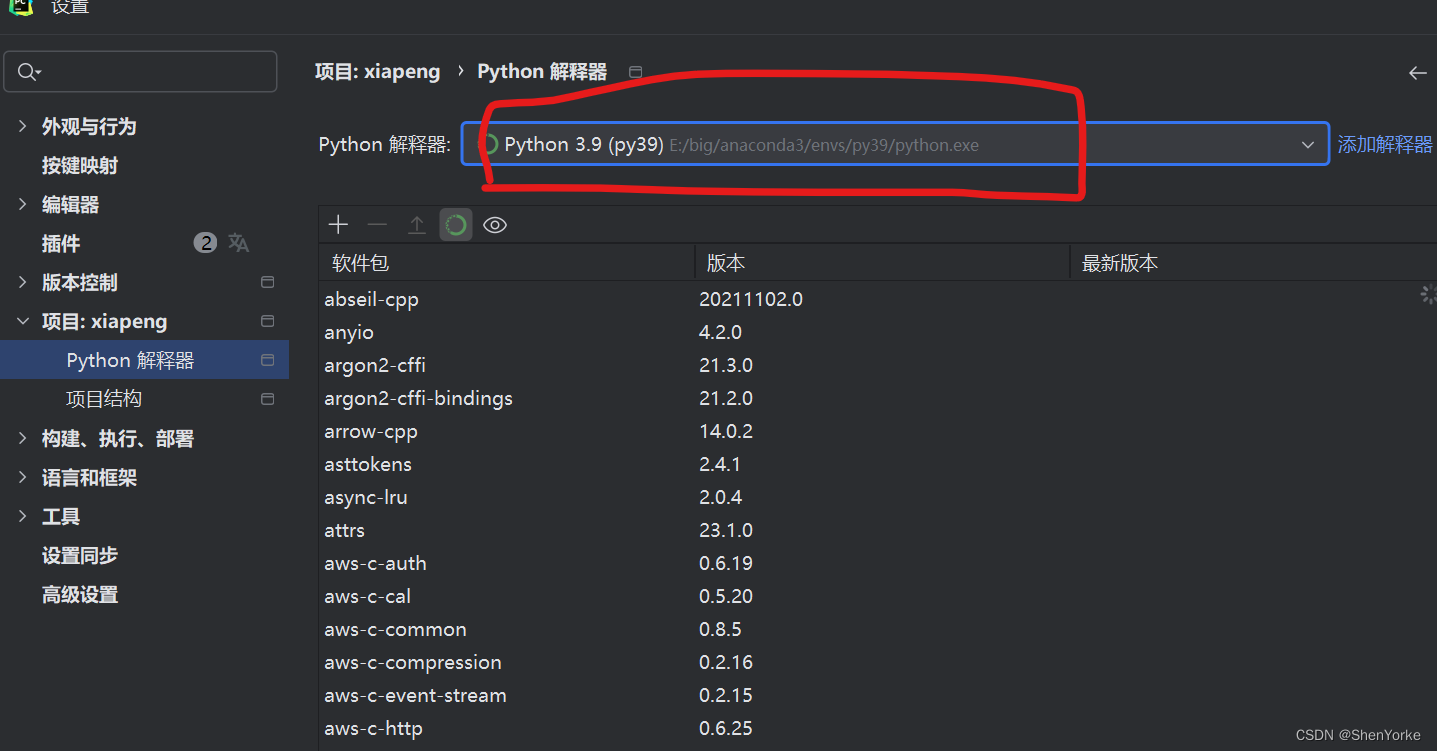Click the uninstall package minus icon
The height and width of the screenshot is (751, 1437).
tap(377, 225)
